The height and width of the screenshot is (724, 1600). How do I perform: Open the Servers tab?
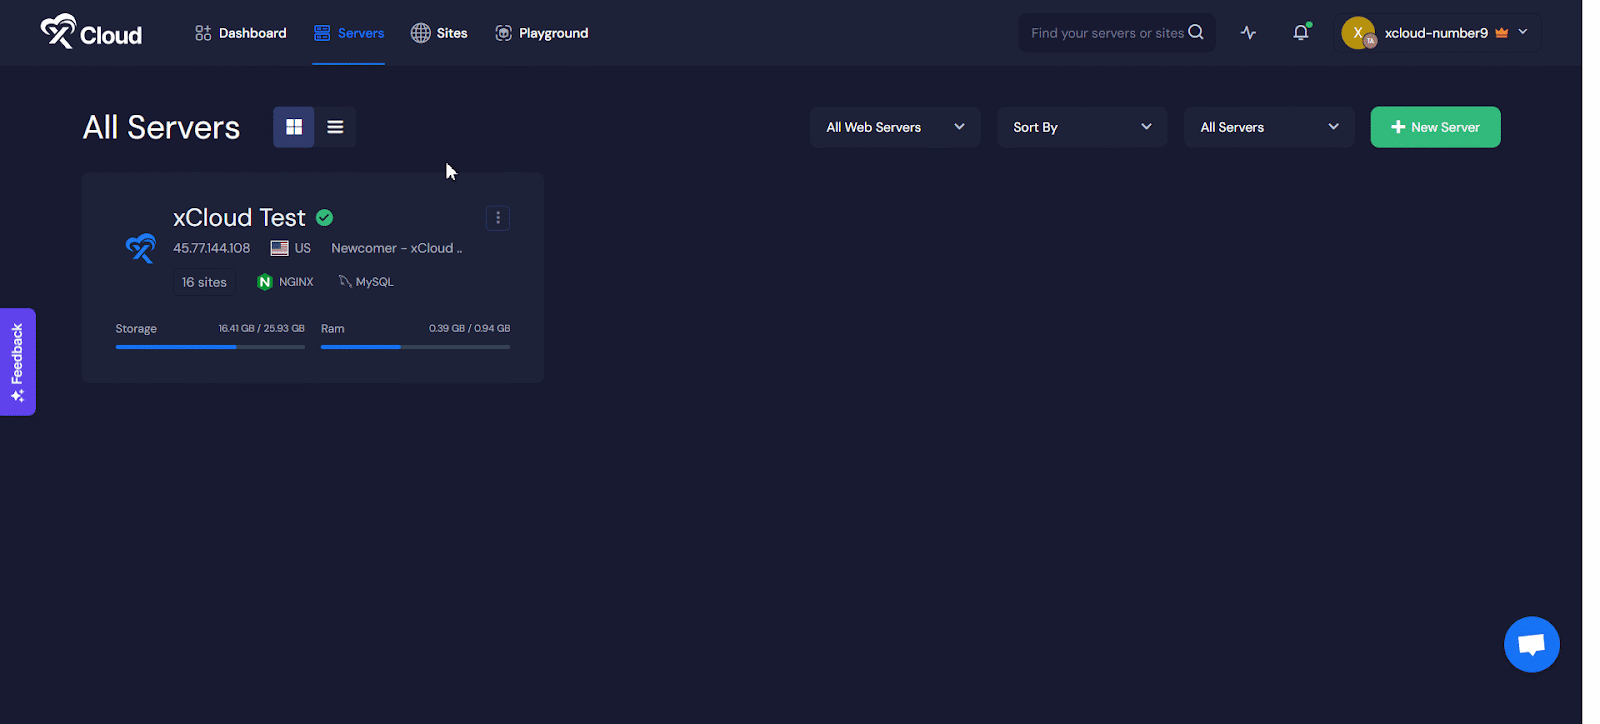coord(349,33)
